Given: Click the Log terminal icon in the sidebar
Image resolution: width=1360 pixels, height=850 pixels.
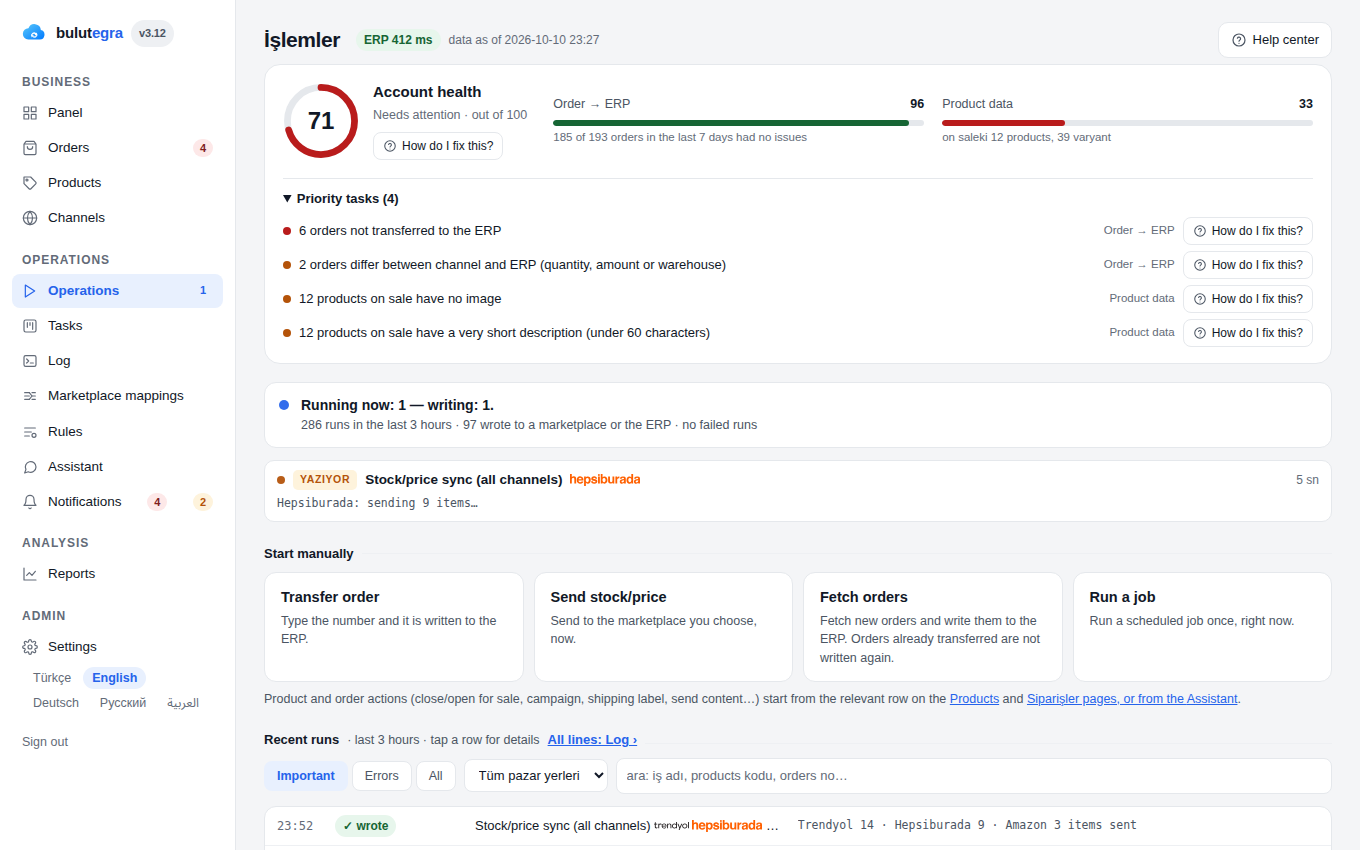Looking at the screenshot, I should (x=30, y=361).
